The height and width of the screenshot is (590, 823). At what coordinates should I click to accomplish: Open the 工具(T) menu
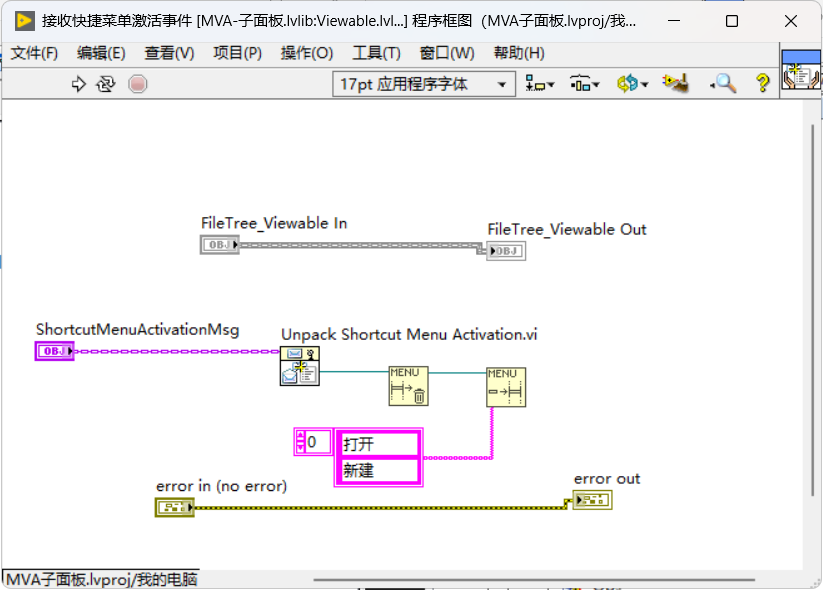(x=376, y=53)
